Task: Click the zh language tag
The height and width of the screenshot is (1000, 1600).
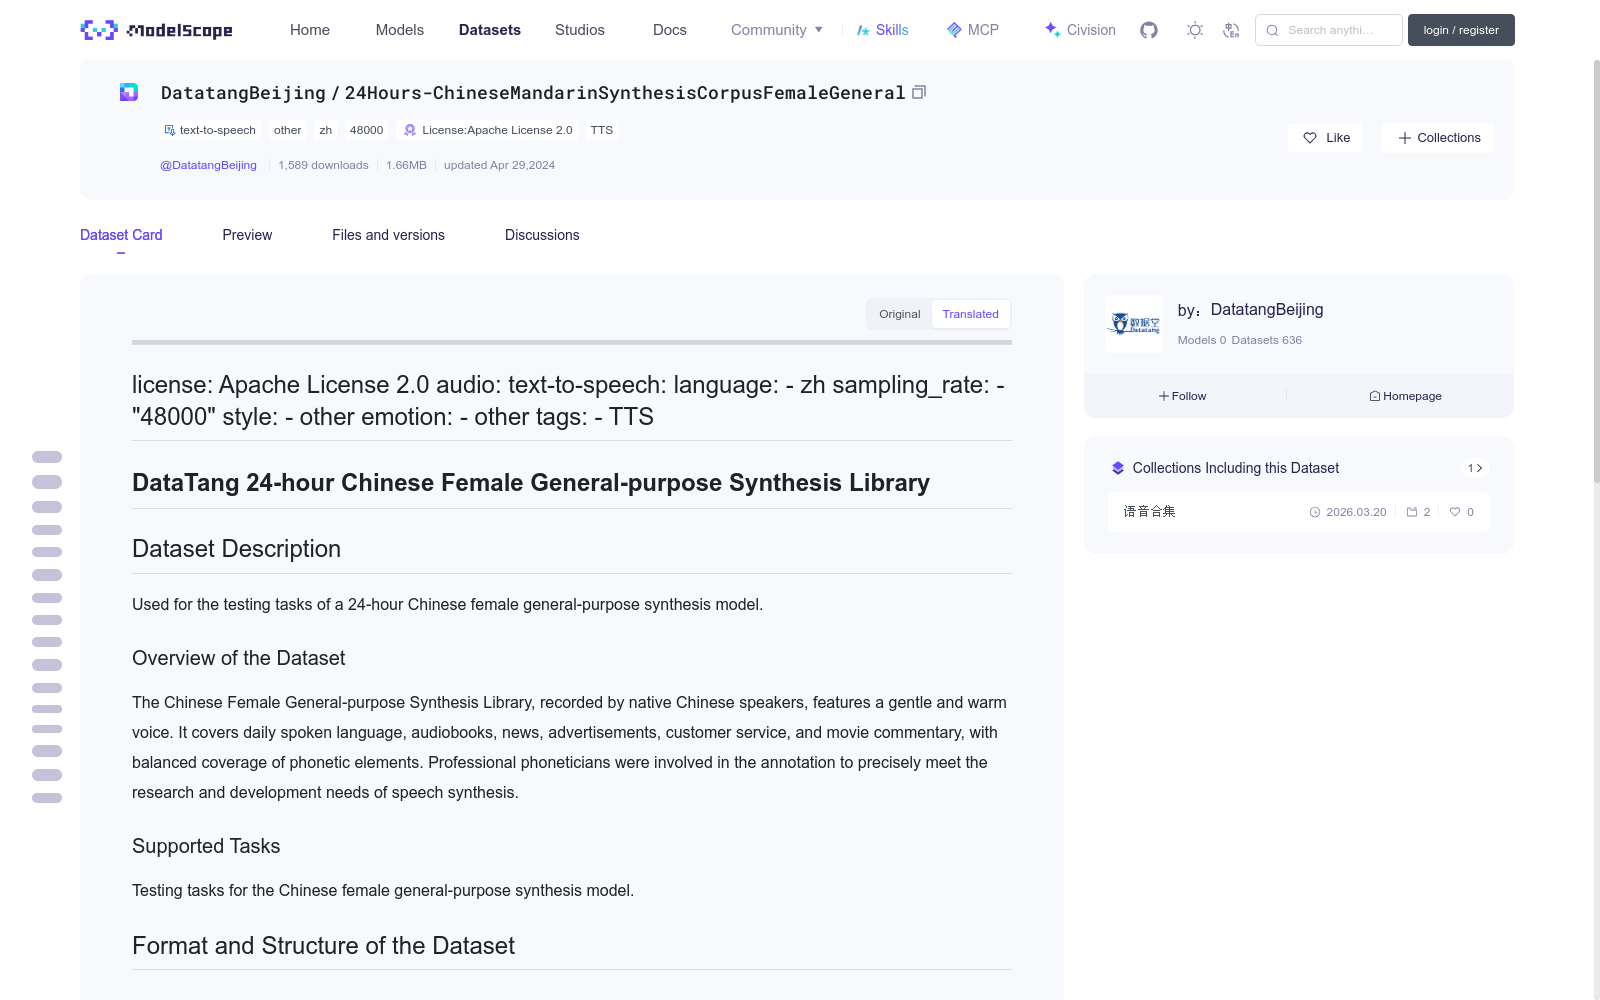Action: coord(325,130)
